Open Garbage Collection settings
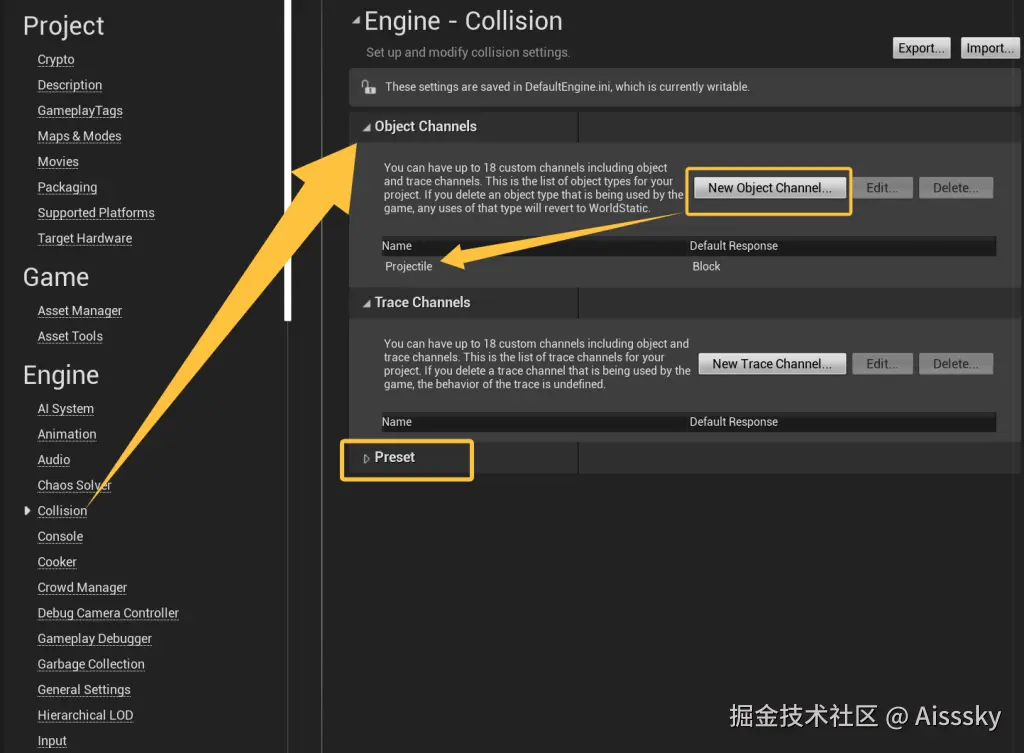Screen dimensions: 1024x753 tap(91, 664)
